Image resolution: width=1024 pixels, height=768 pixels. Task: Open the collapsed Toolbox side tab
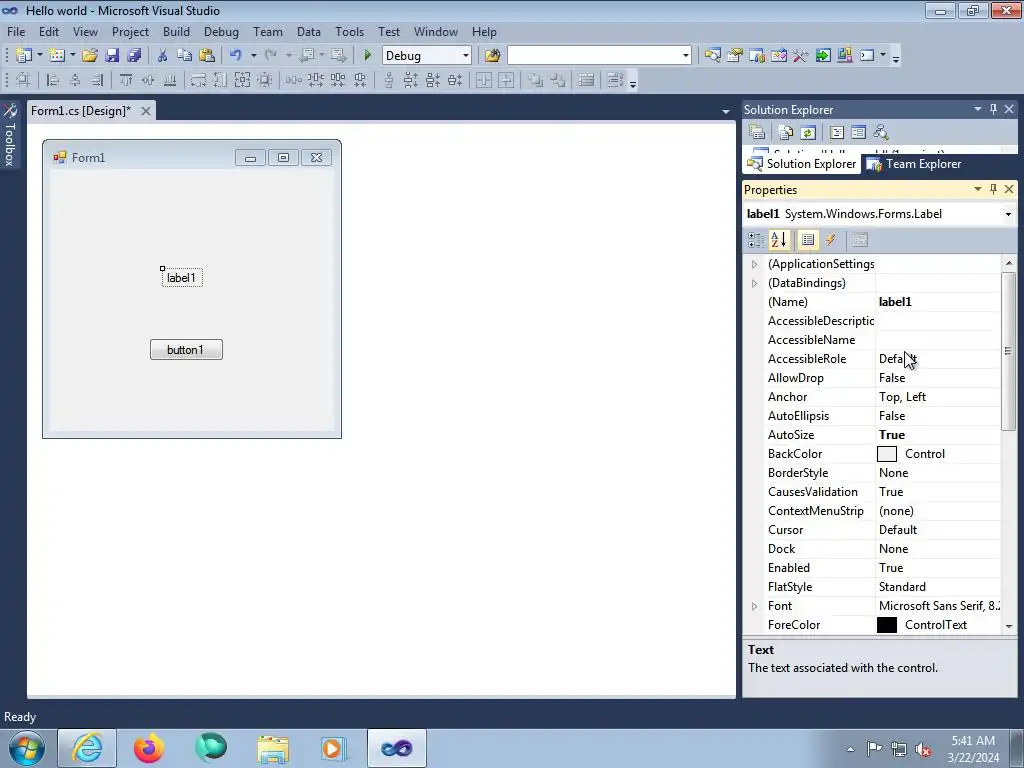[10, 135]
